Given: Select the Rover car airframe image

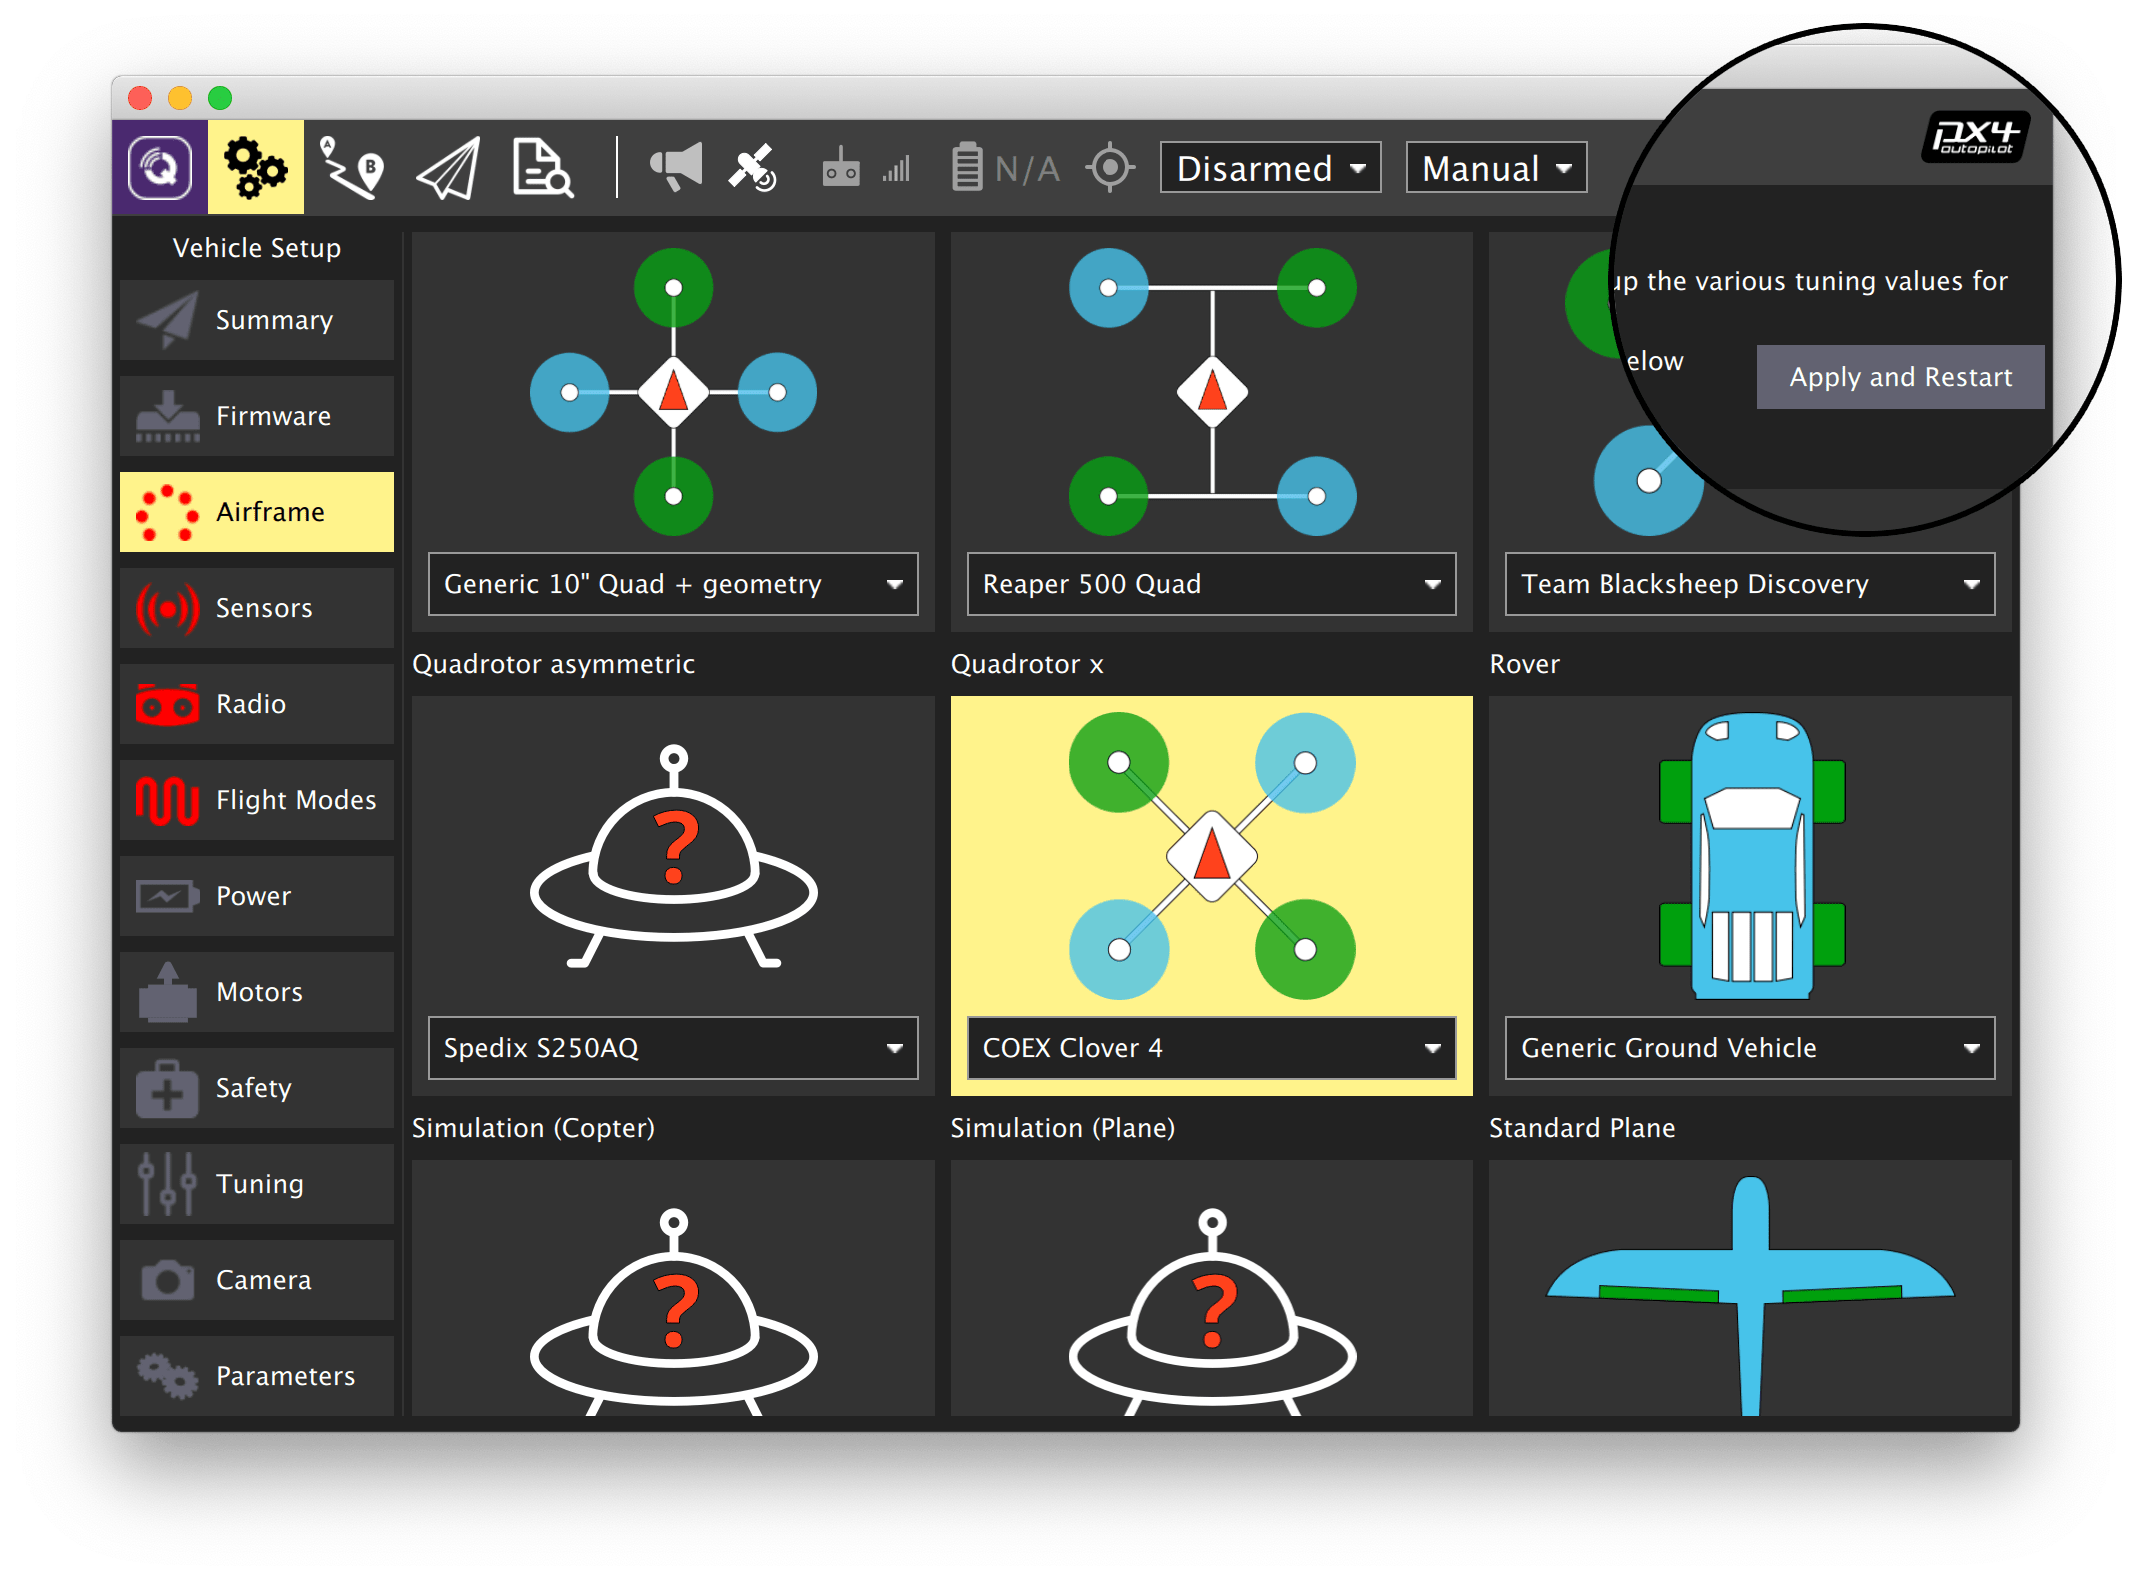Looking at the screenshot, I should point(1750,855).
